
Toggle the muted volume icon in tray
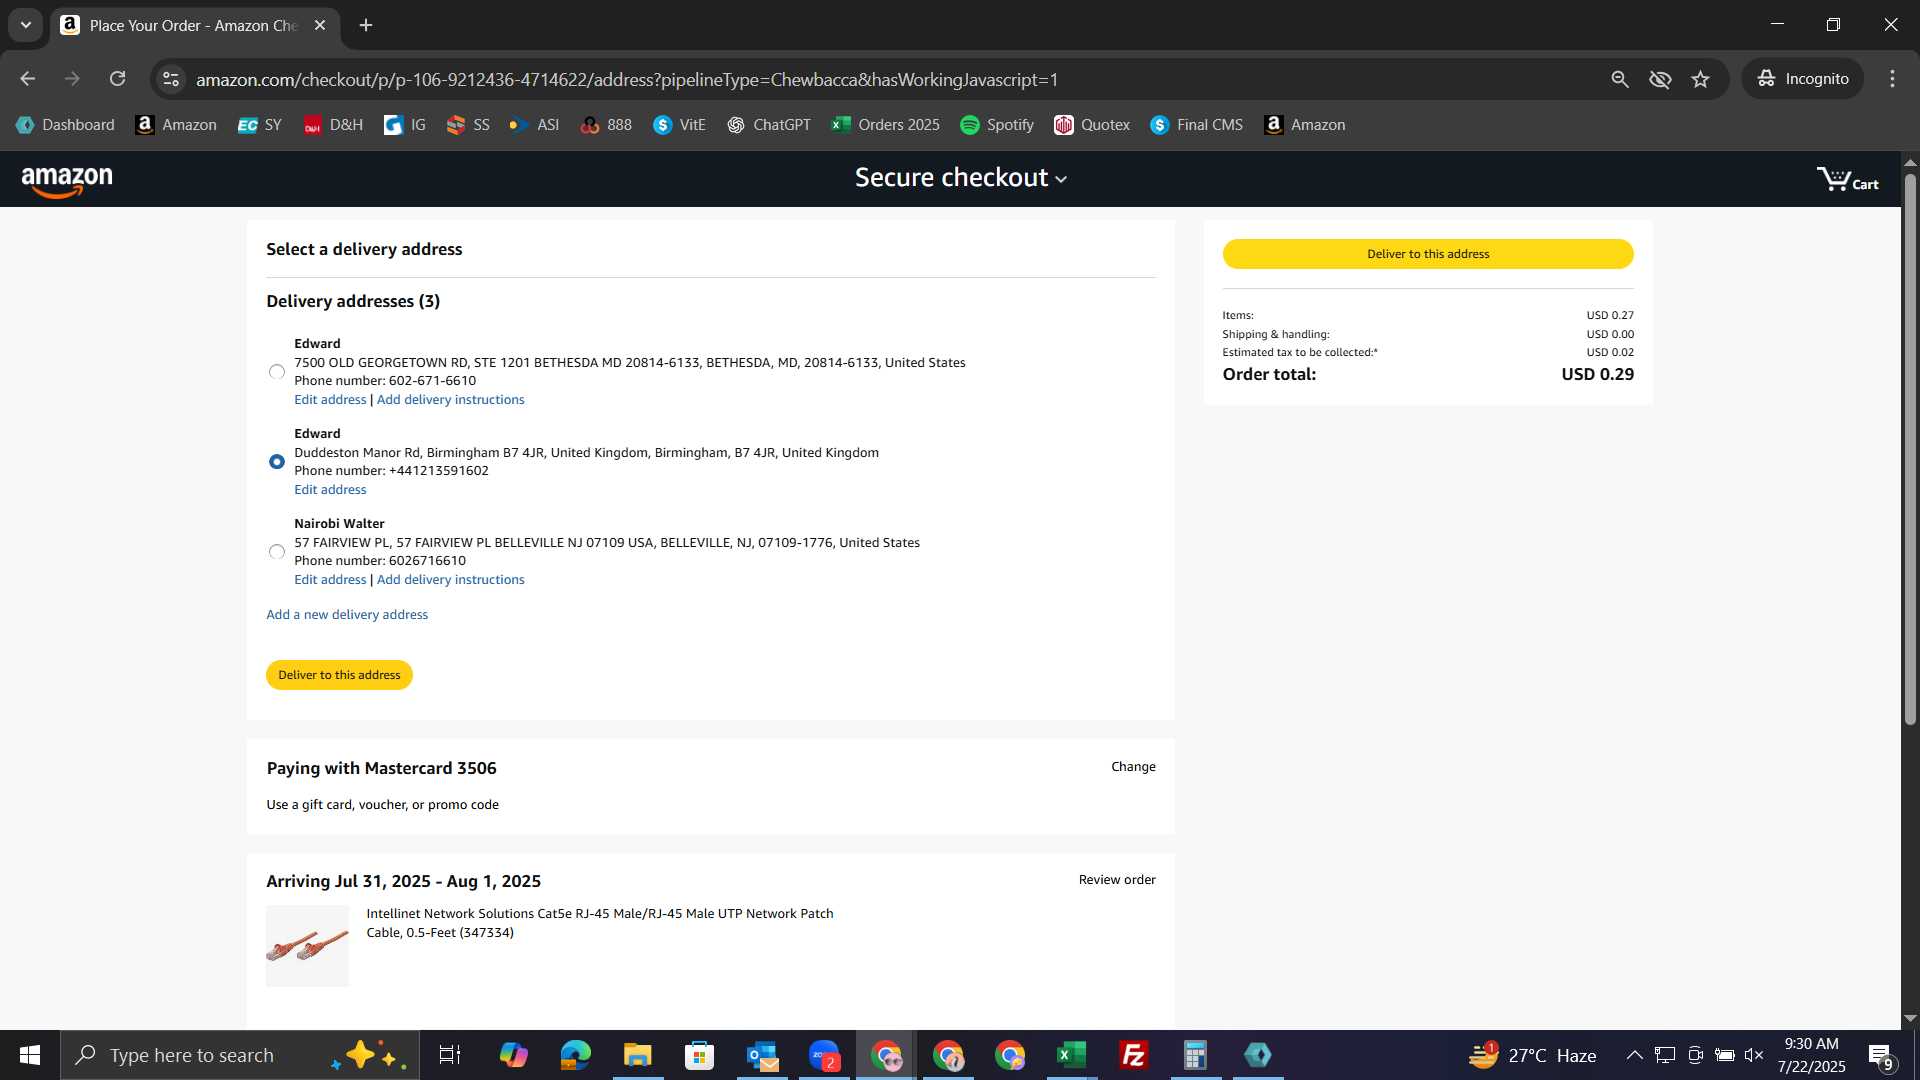pos(1754,1055)
